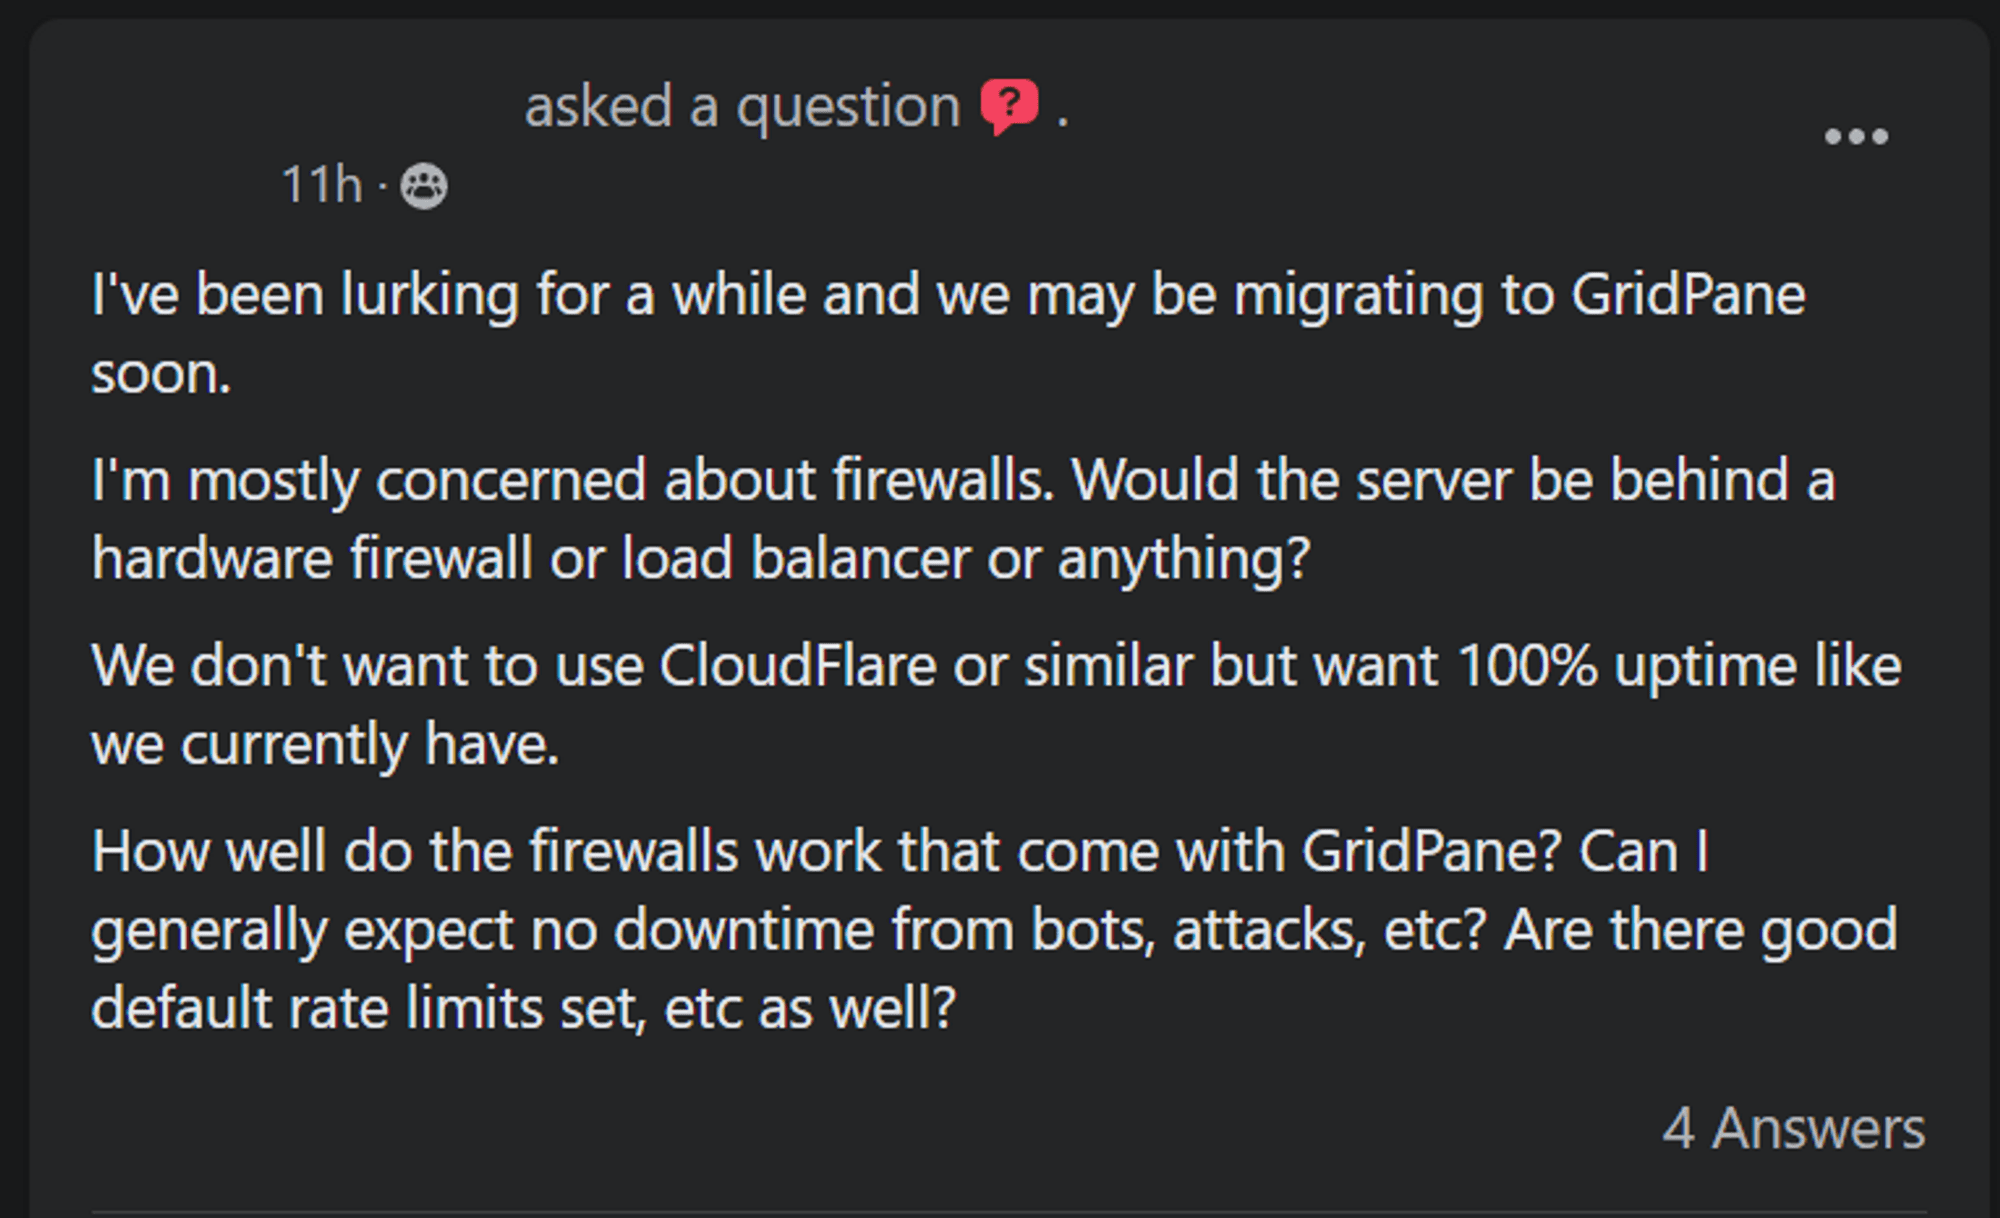
Task: Click the dot separator after the 11h timestamp
Action: [x=383, y=184]
